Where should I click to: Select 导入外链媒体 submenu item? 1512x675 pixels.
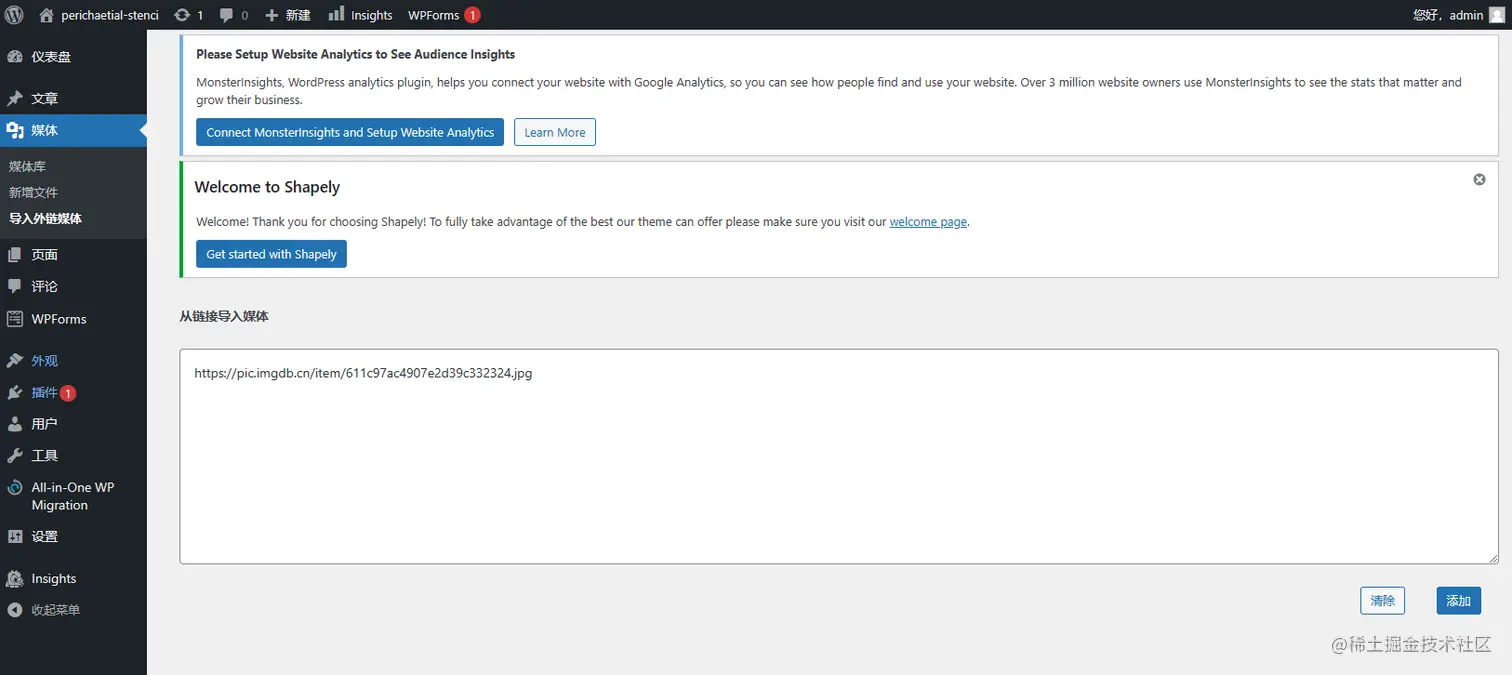[46, 218]
